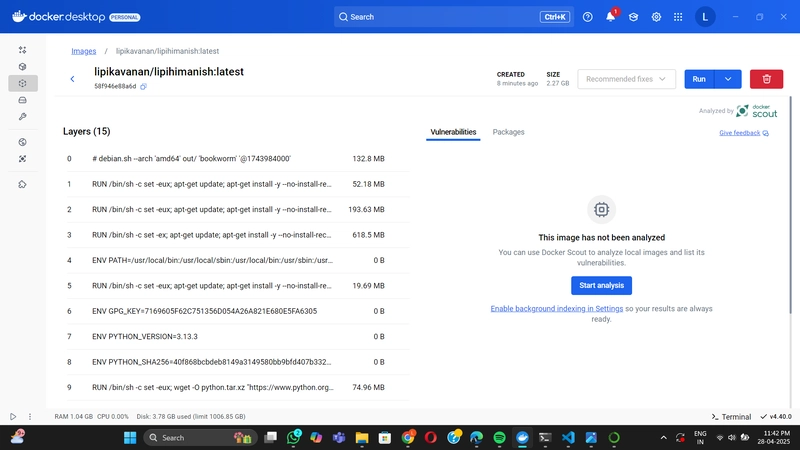
Task: Open the notifications bell
Action: [x=610, y=17]
